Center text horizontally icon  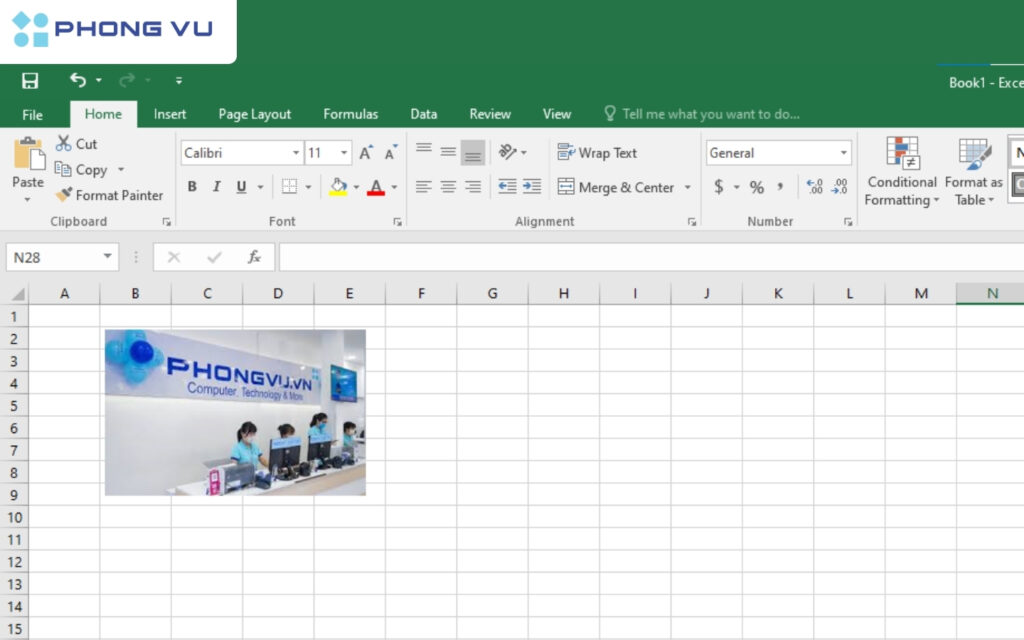point(448,187)
